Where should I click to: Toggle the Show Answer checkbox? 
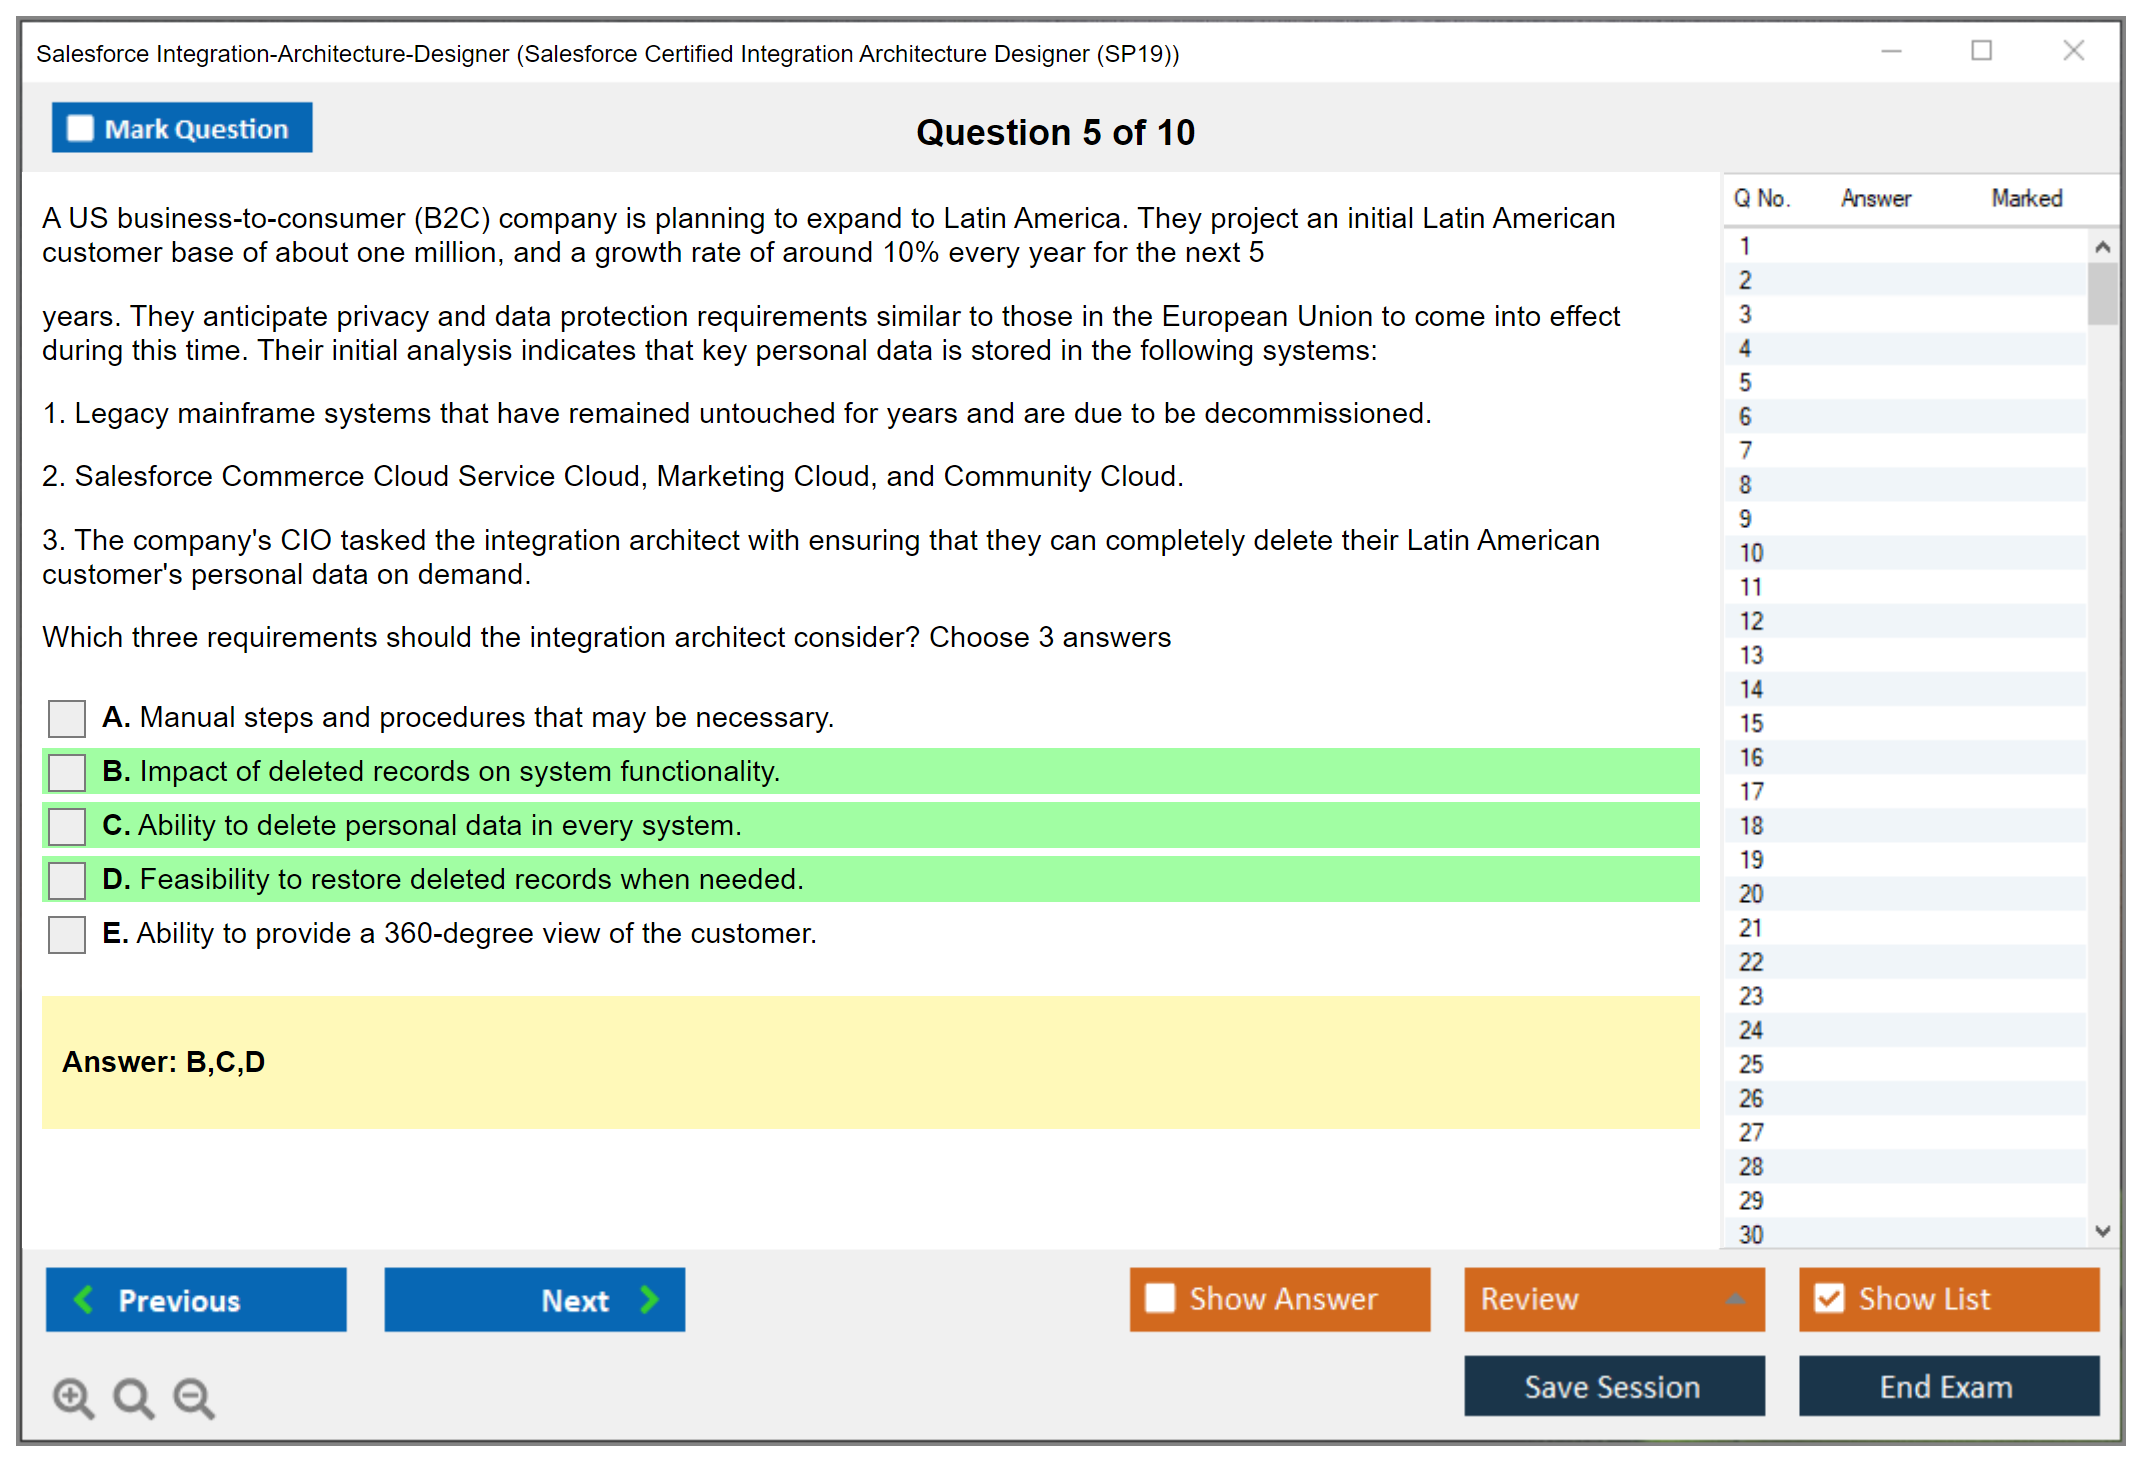point(1160,1298)
